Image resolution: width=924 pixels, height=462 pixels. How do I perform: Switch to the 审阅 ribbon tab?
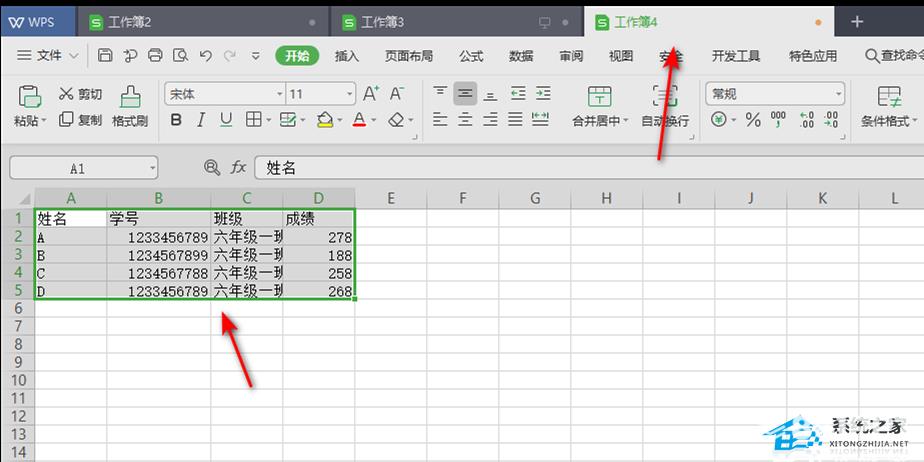[x=571, y=56]
